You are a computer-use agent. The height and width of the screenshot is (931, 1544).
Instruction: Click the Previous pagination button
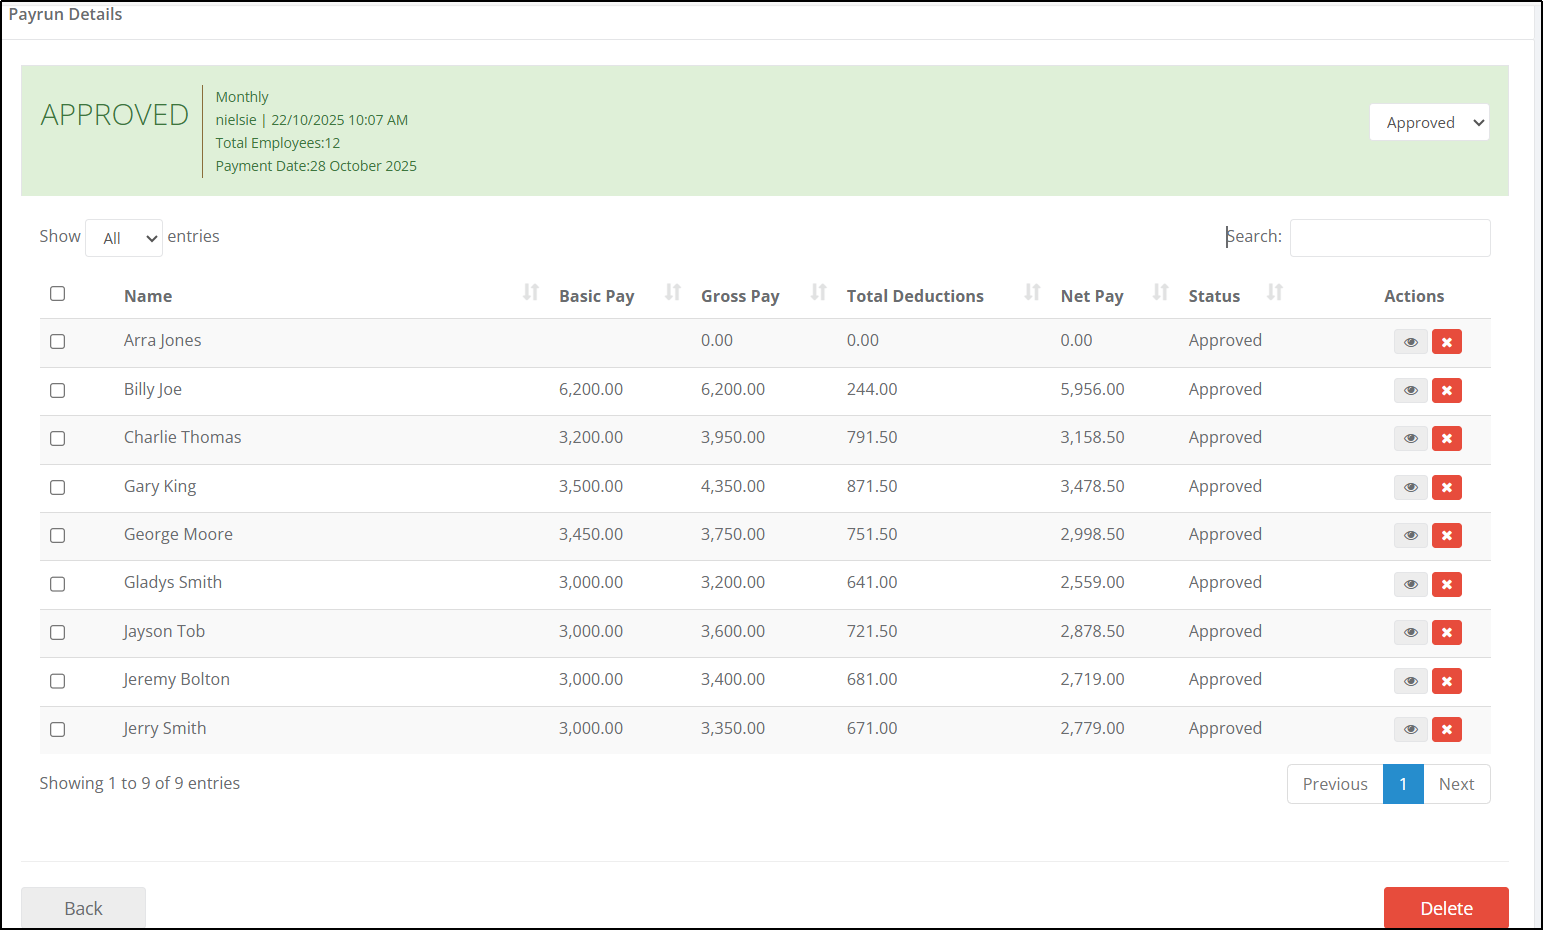(1335, 784)
